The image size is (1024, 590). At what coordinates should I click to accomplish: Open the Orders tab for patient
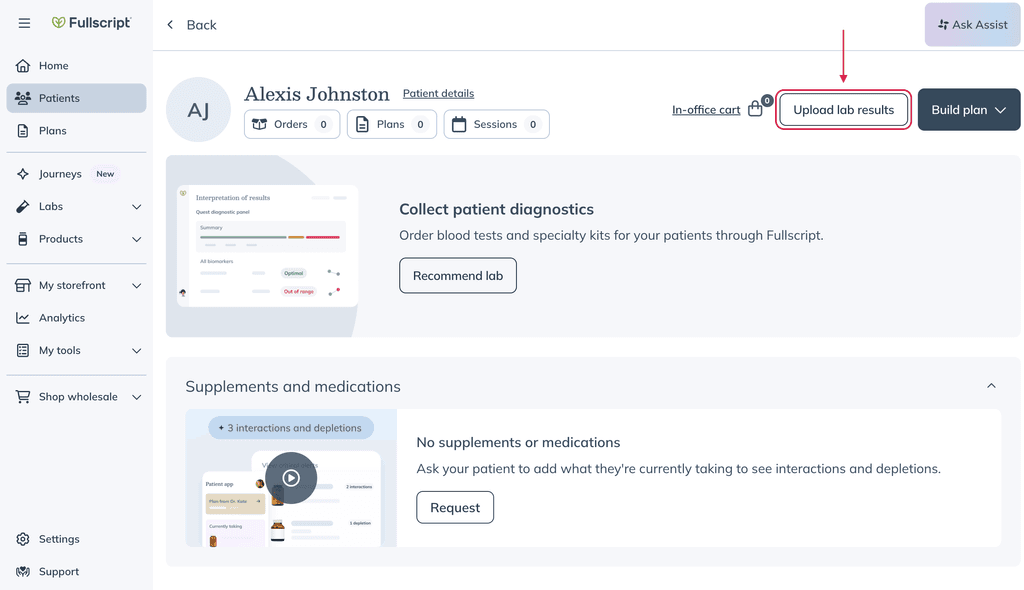tap(292, 124)
